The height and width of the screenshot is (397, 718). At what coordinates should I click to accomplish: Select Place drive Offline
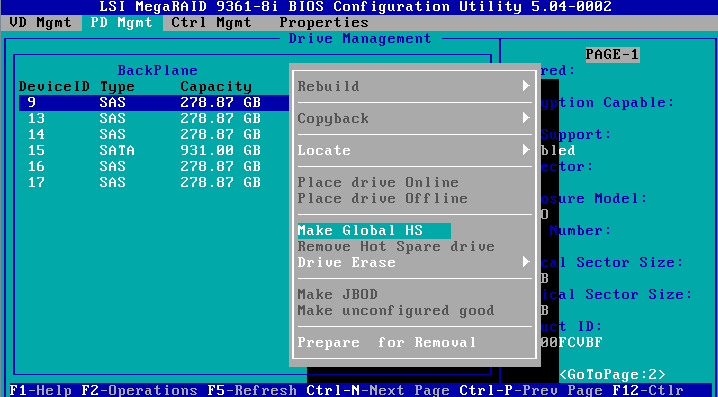pyautogui.click(x=383, y=198)
